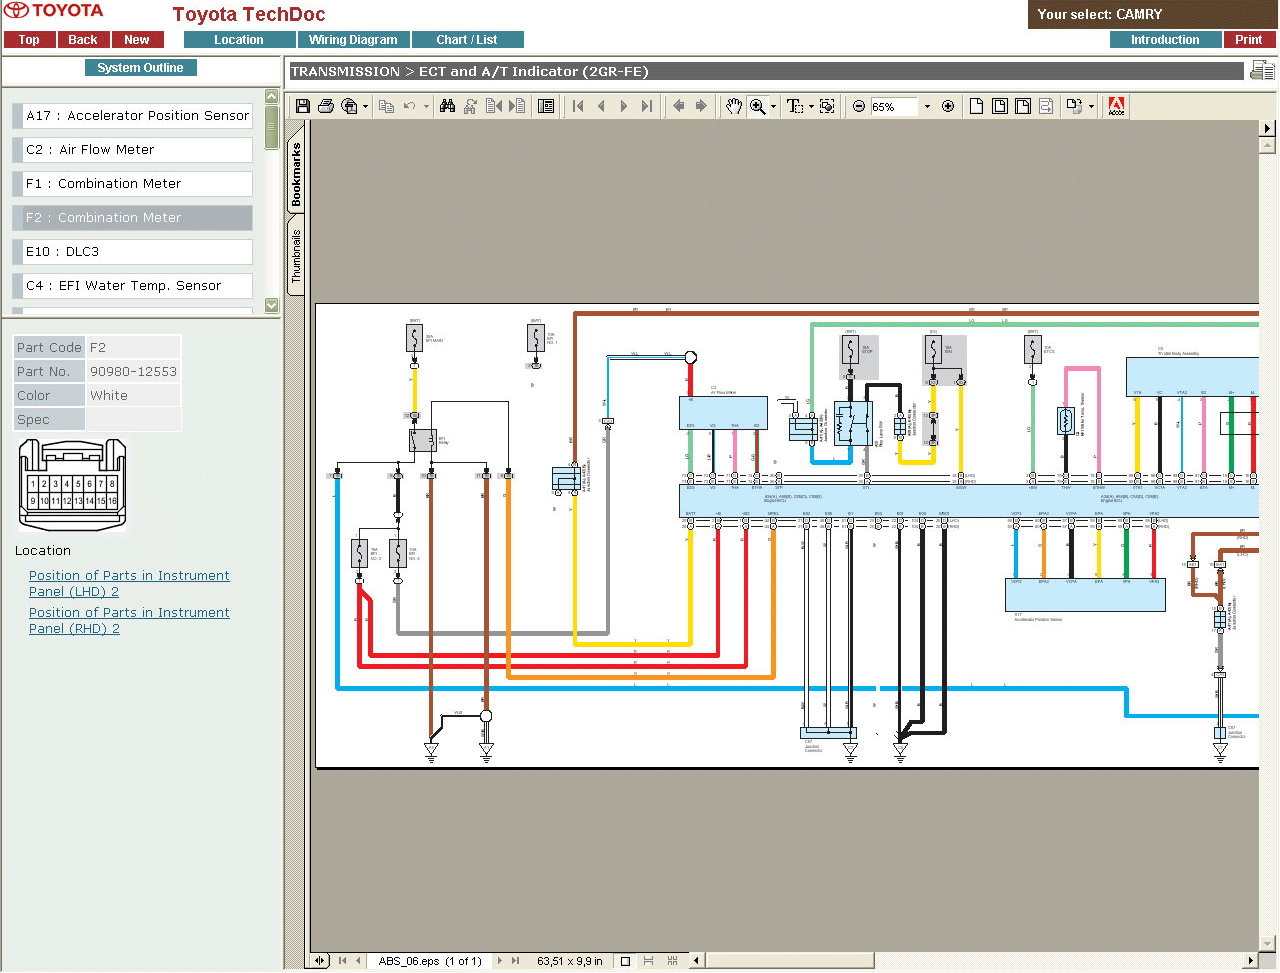Image resolution: width=1280 pixels, height=973 pixels.
Task: Open the zoom percentage dropdown arrow
Action: pyautogui.click(x=927, y=106)
